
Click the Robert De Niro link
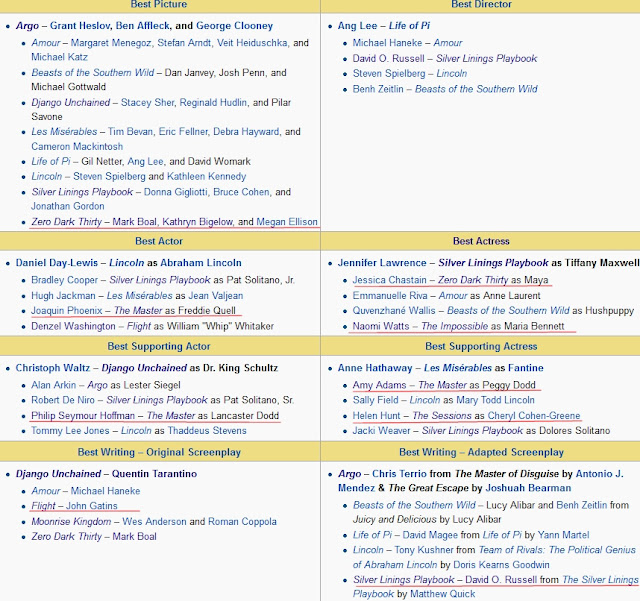pyautogui.click(x=63, y=400)
